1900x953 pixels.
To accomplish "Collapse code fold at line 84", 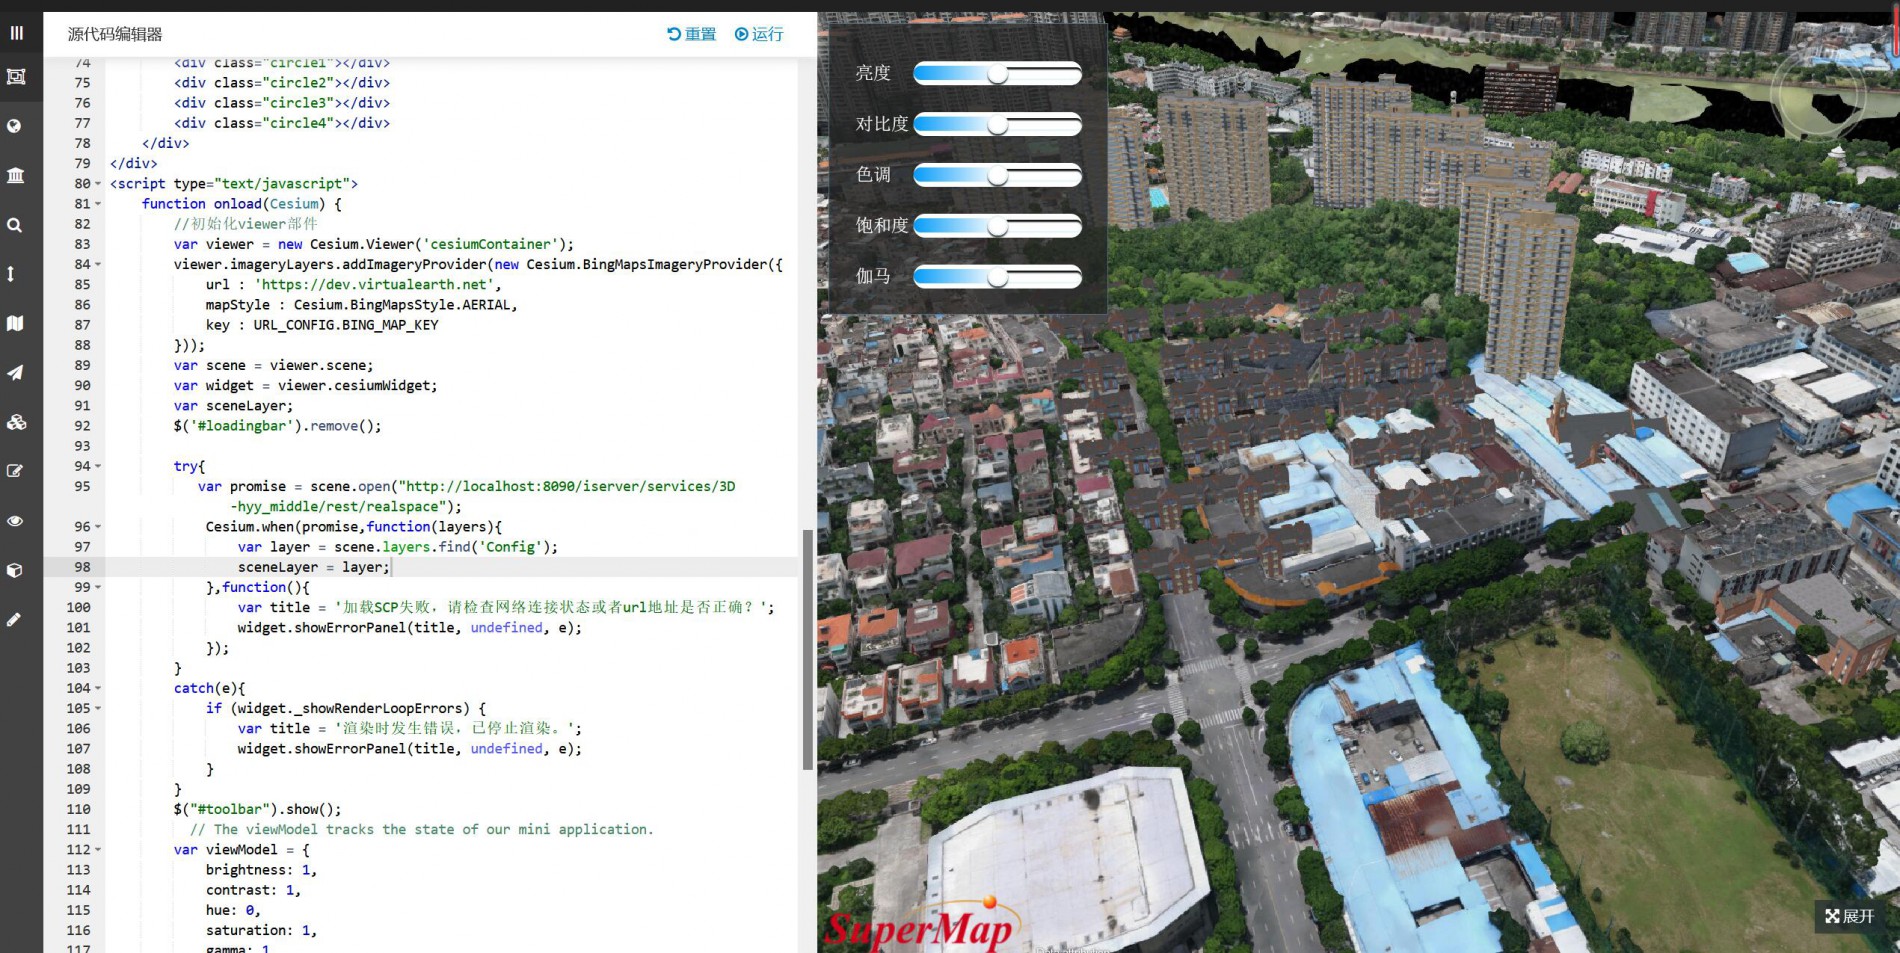I will [x=98, y=265].
